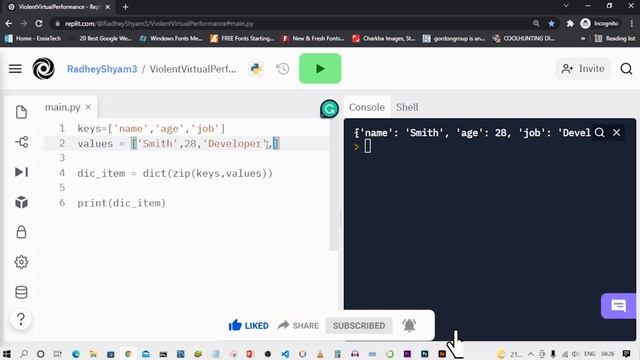Open the Settings gear icon

[x=21, y=262]
